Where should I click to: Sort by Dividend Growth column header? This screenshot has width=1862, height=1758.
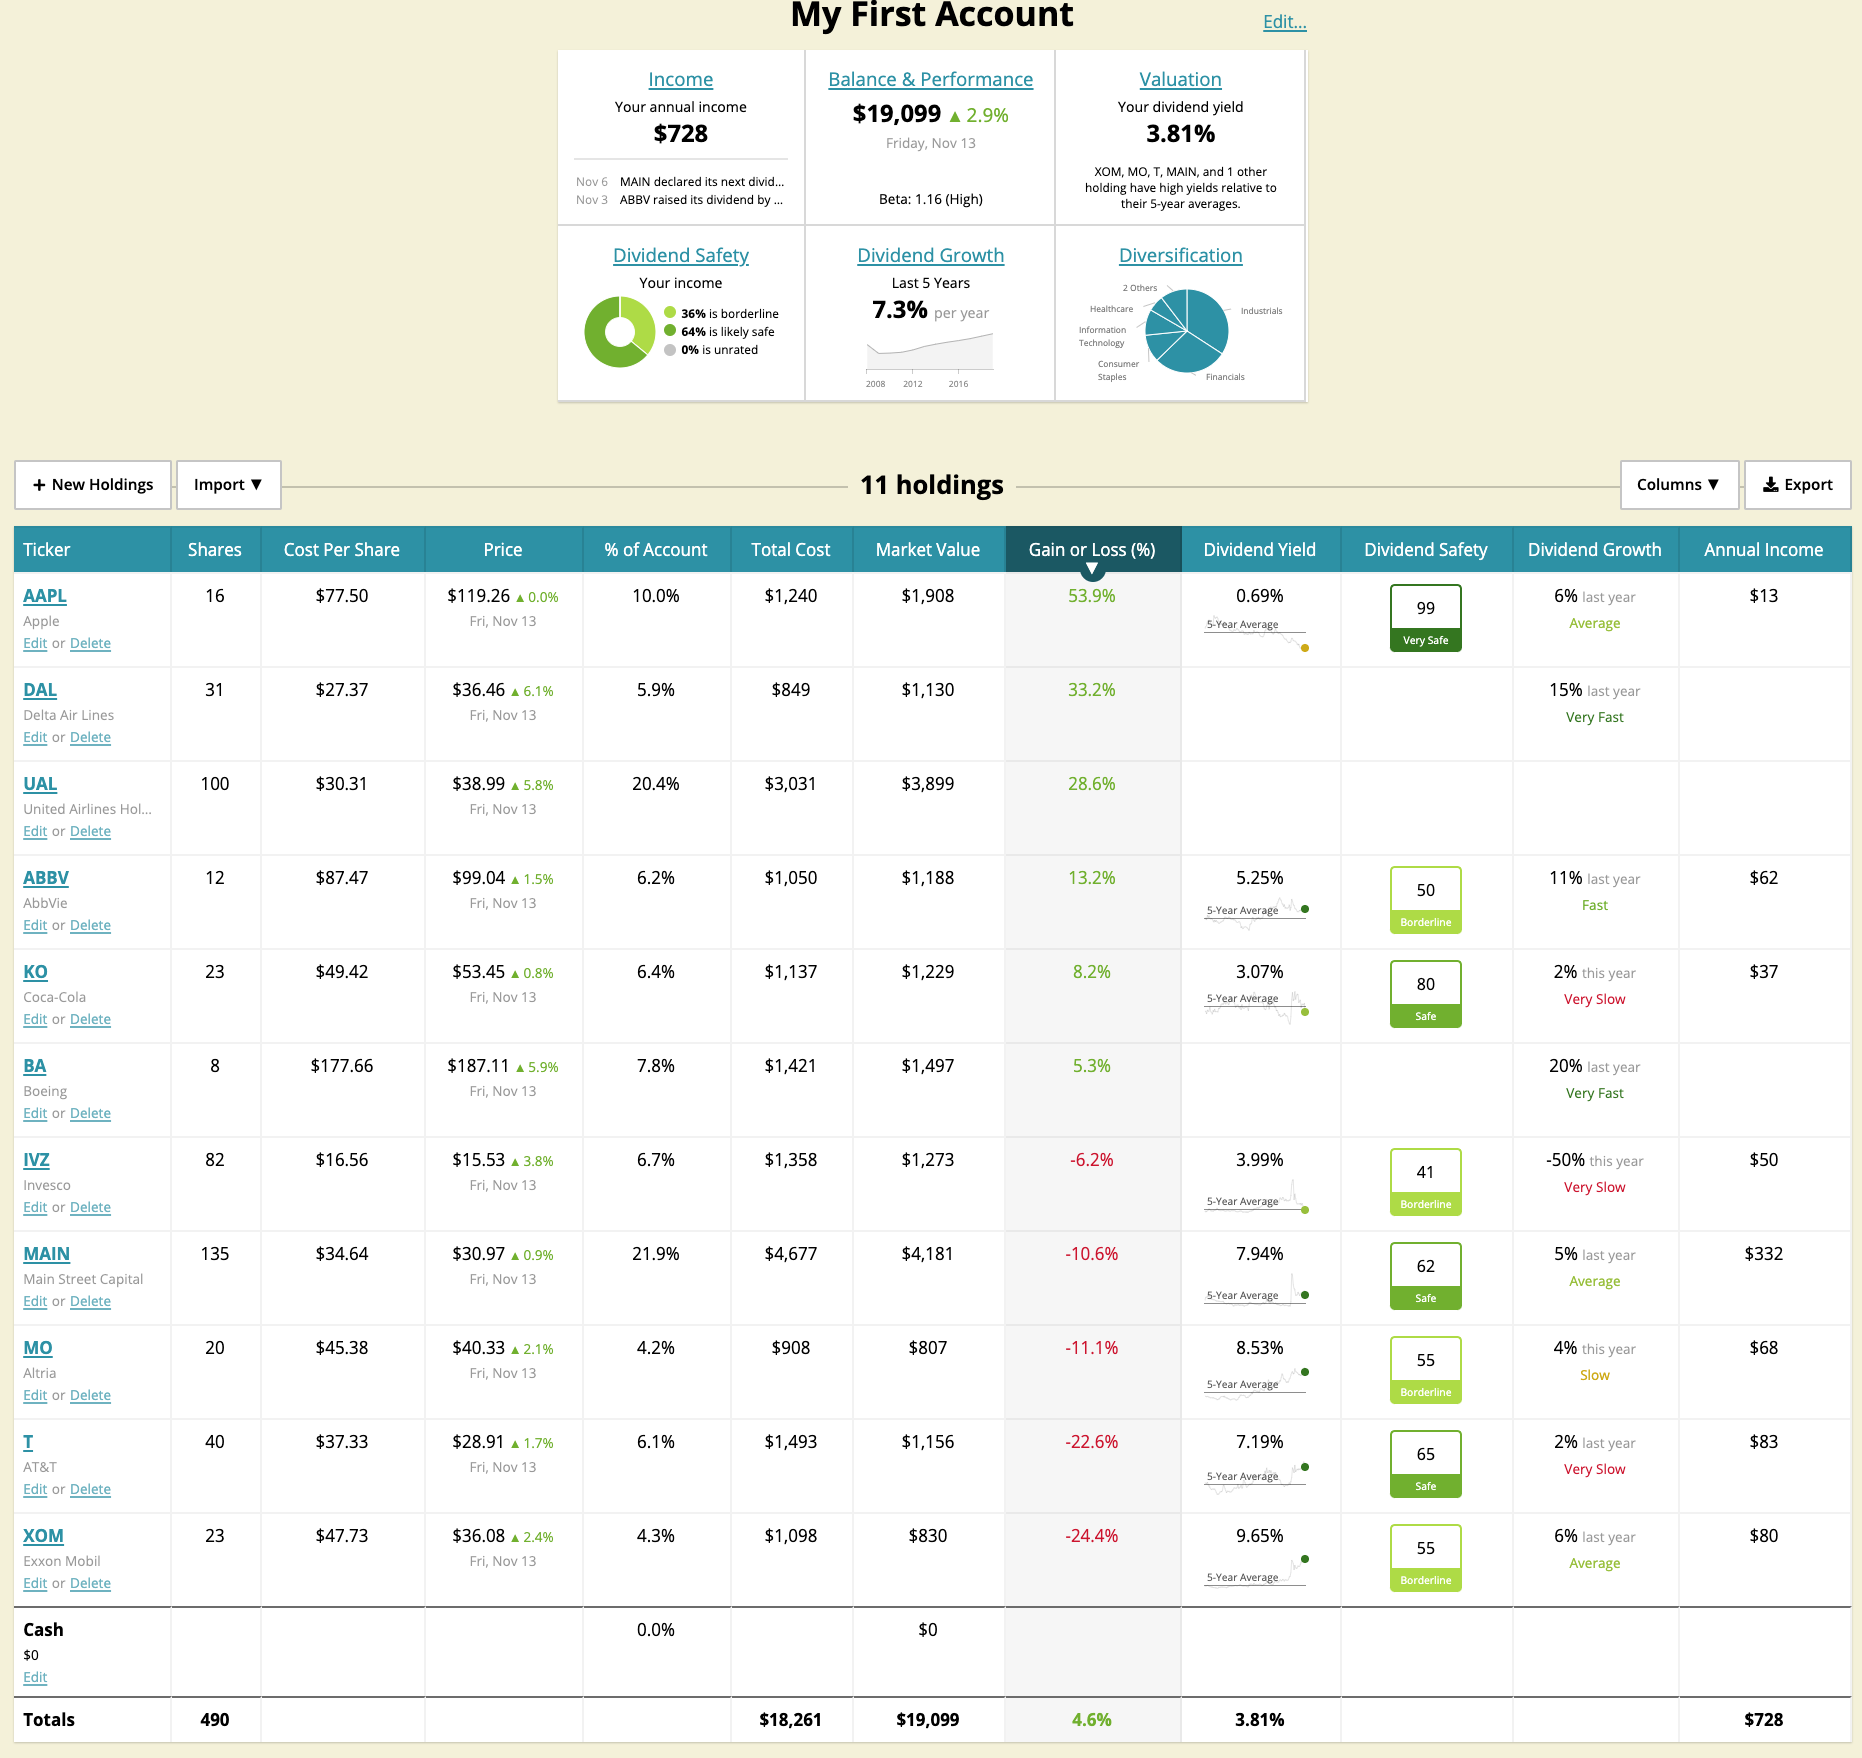pos(1595,550)
